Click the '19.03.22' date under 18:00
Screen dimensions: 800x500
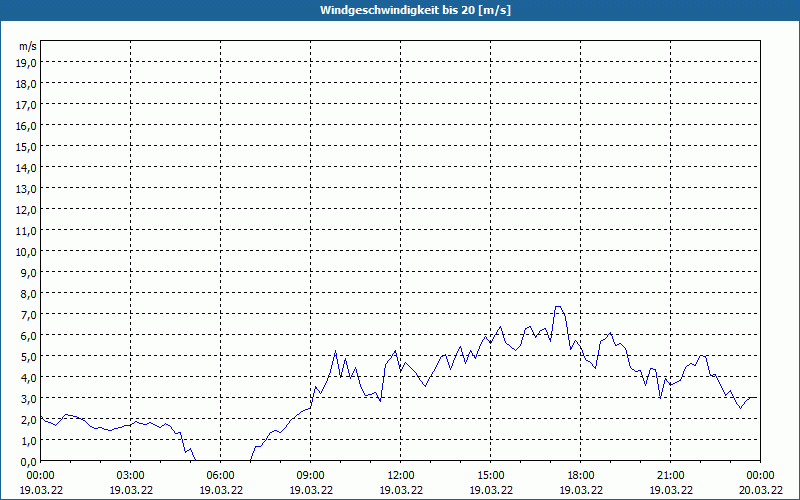pos(581,490)
